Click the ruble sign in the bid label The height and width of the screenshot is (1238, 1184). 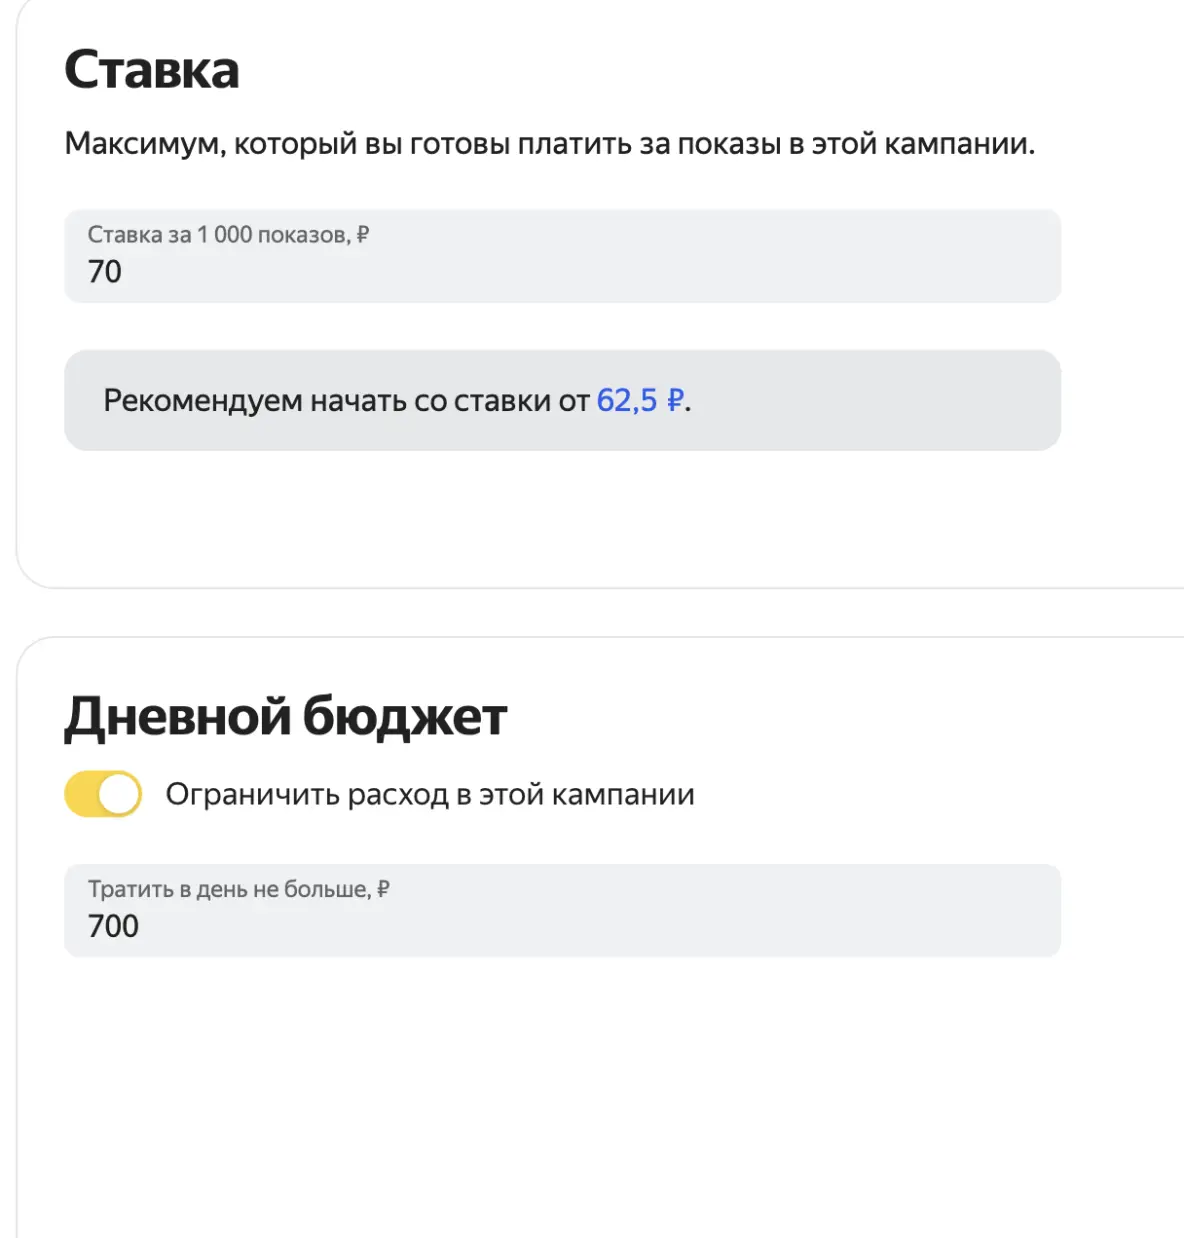point(363,235)
